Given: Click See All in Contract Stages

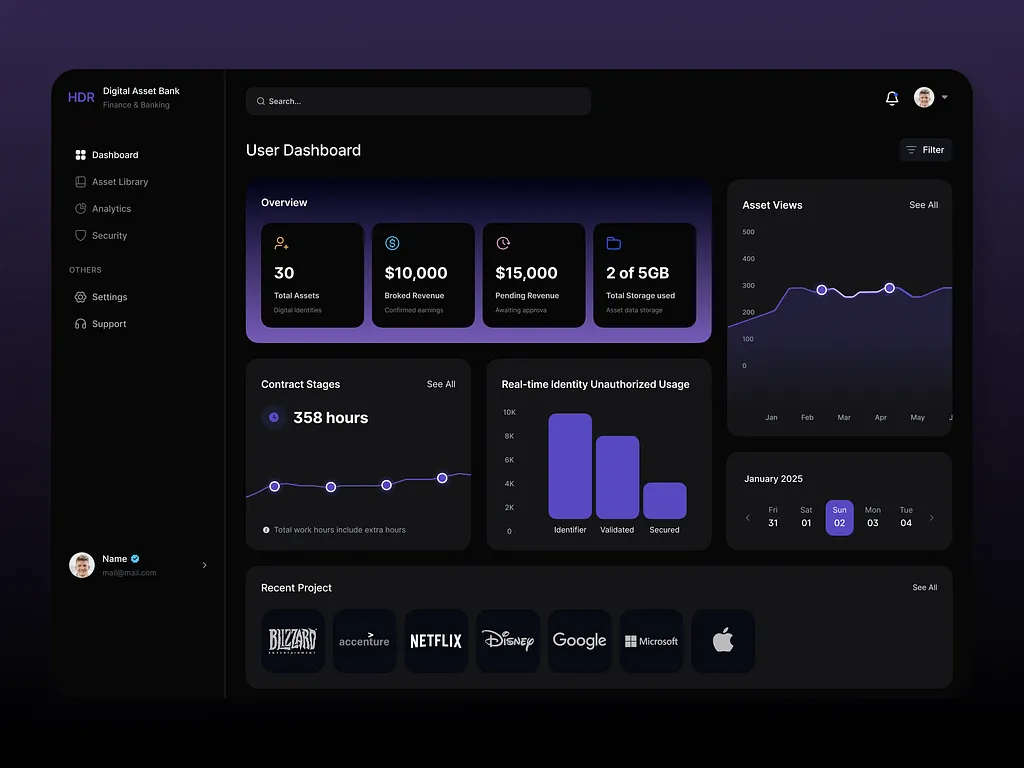Looking at the screenshot, I should tap(441, 384).
